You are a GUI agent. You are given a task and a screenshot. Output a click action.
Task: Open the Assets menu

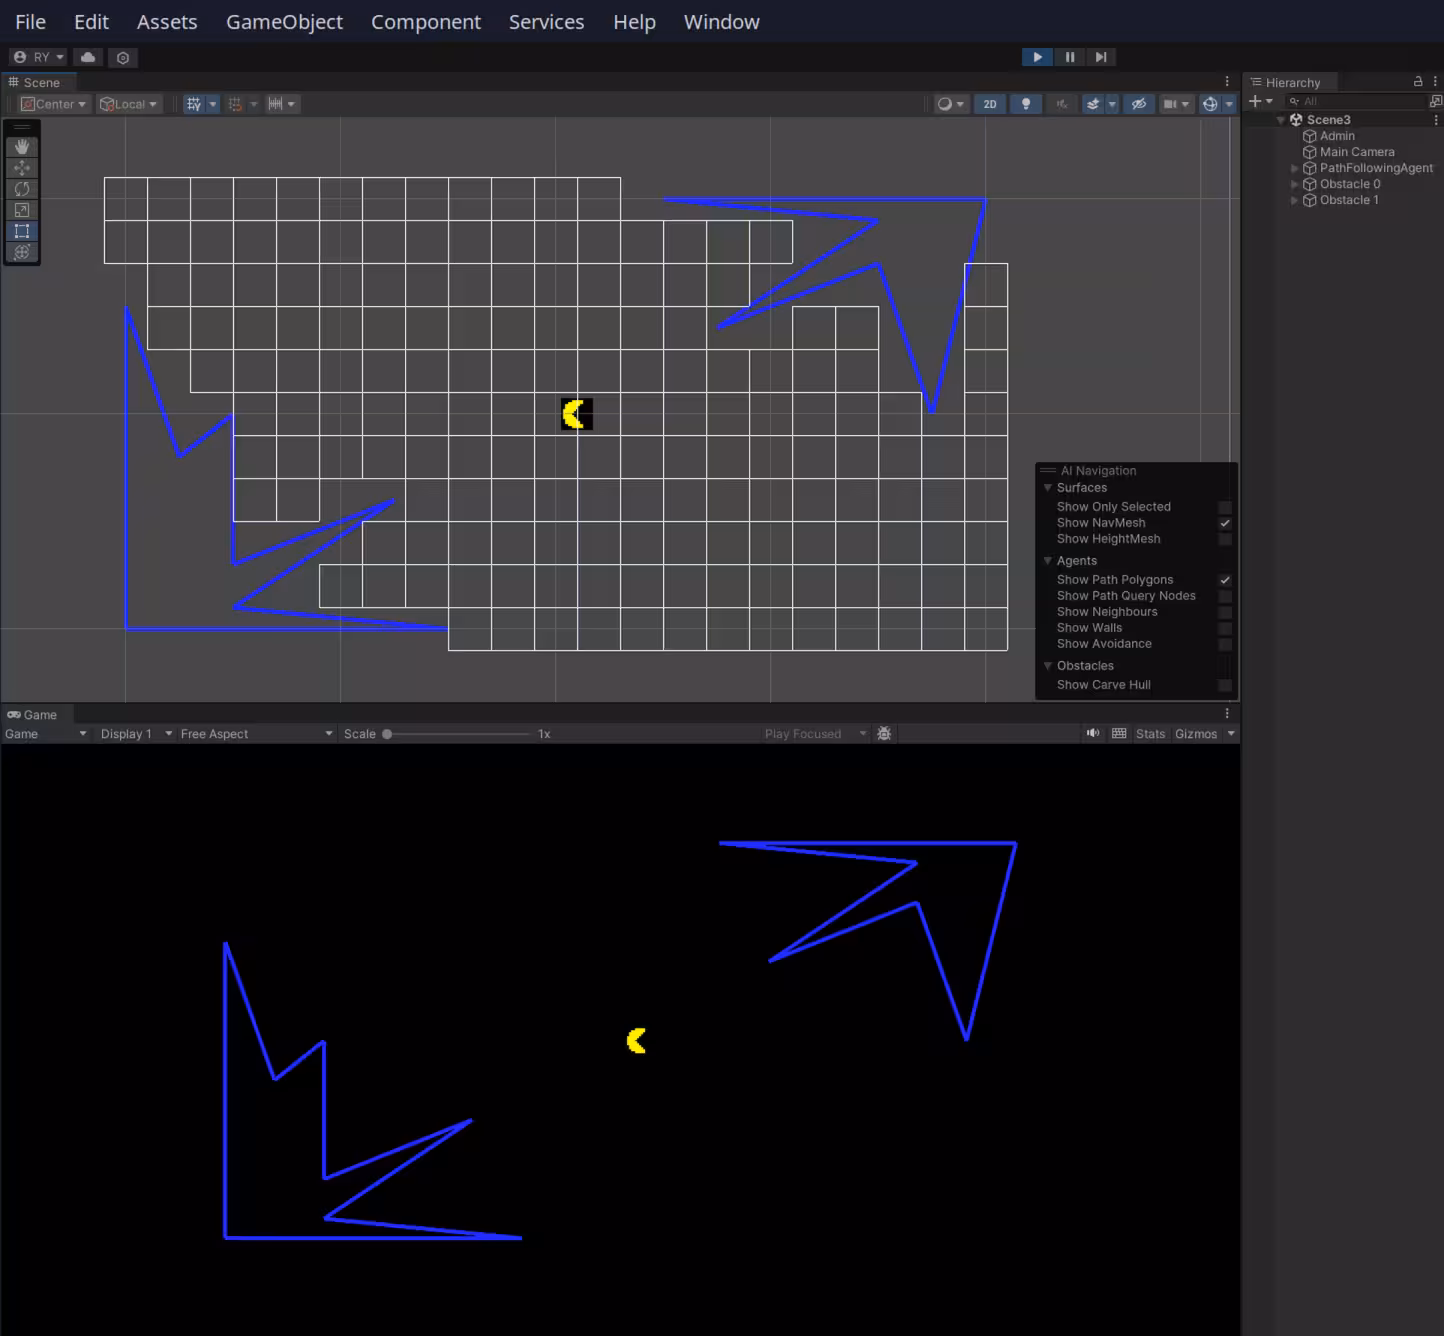tap(167, 22)
